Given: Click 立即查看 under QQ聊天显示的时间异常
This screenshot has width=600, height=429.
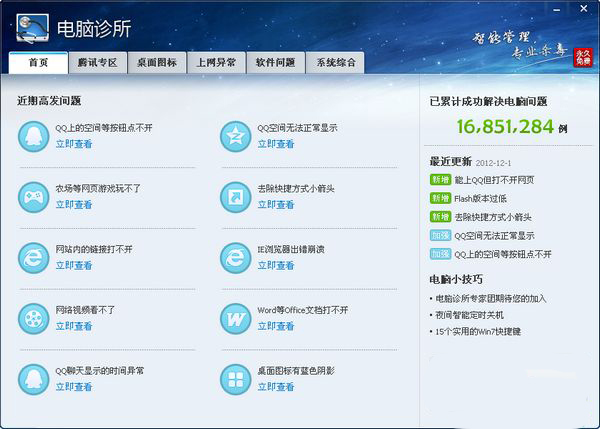Looking at the screenshot, I should (x=74, y=387).
